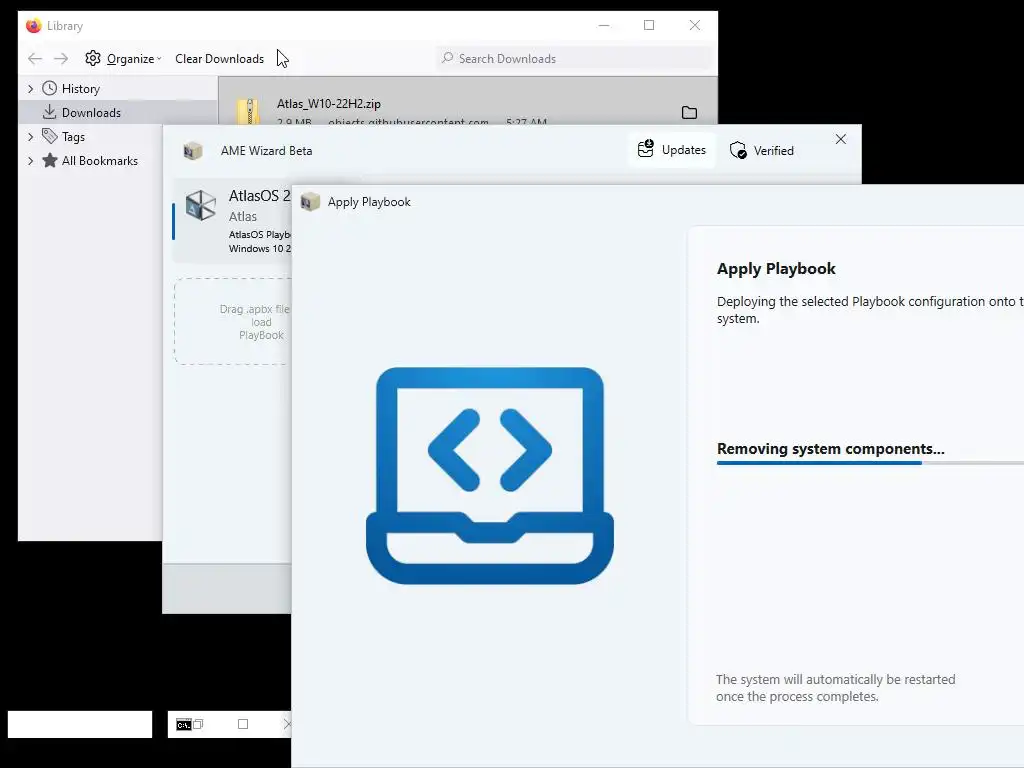Click the Firefox icon in Library titlebar

point(33,25)
